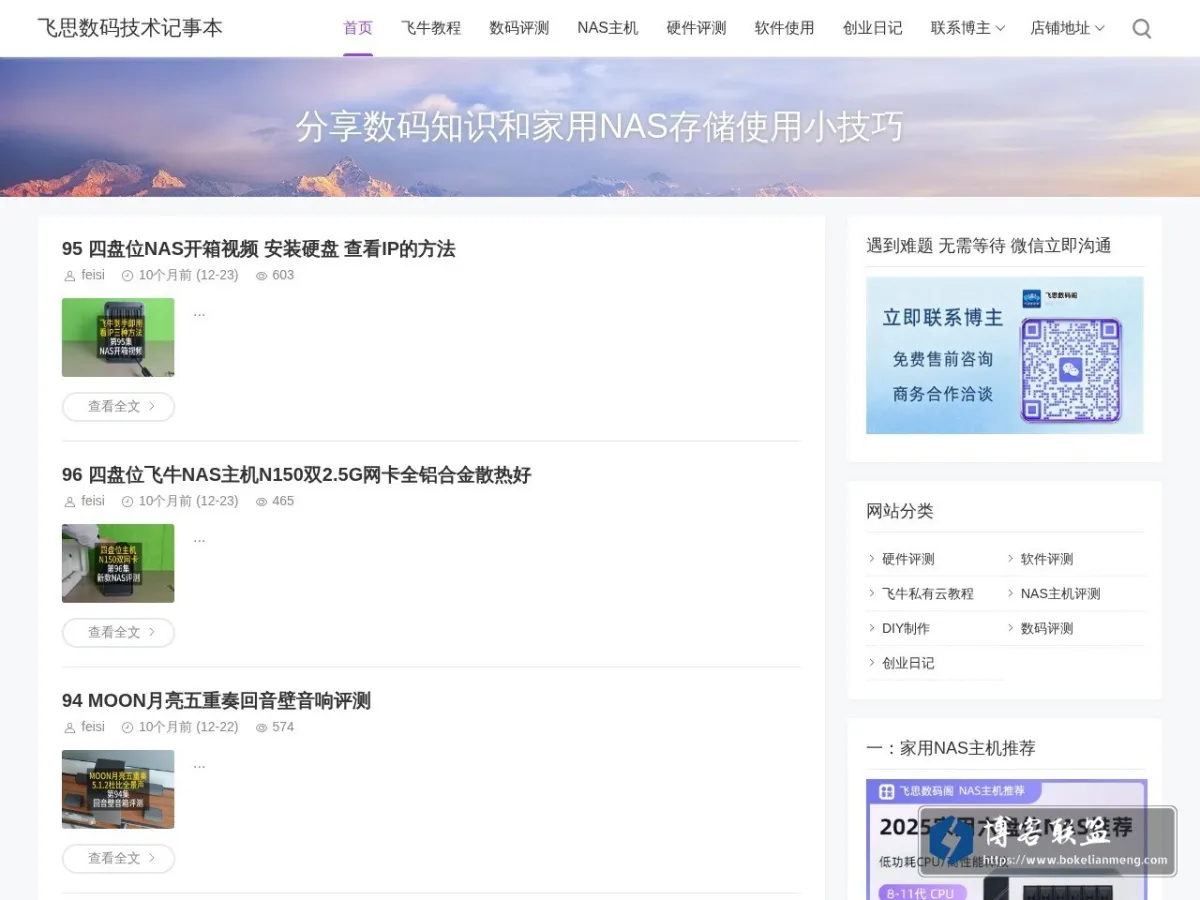The height and width of the screenshot is (900, 1200).
Task: Open 数码评测 category in sidebar
Action: [x=1047, y=629]
